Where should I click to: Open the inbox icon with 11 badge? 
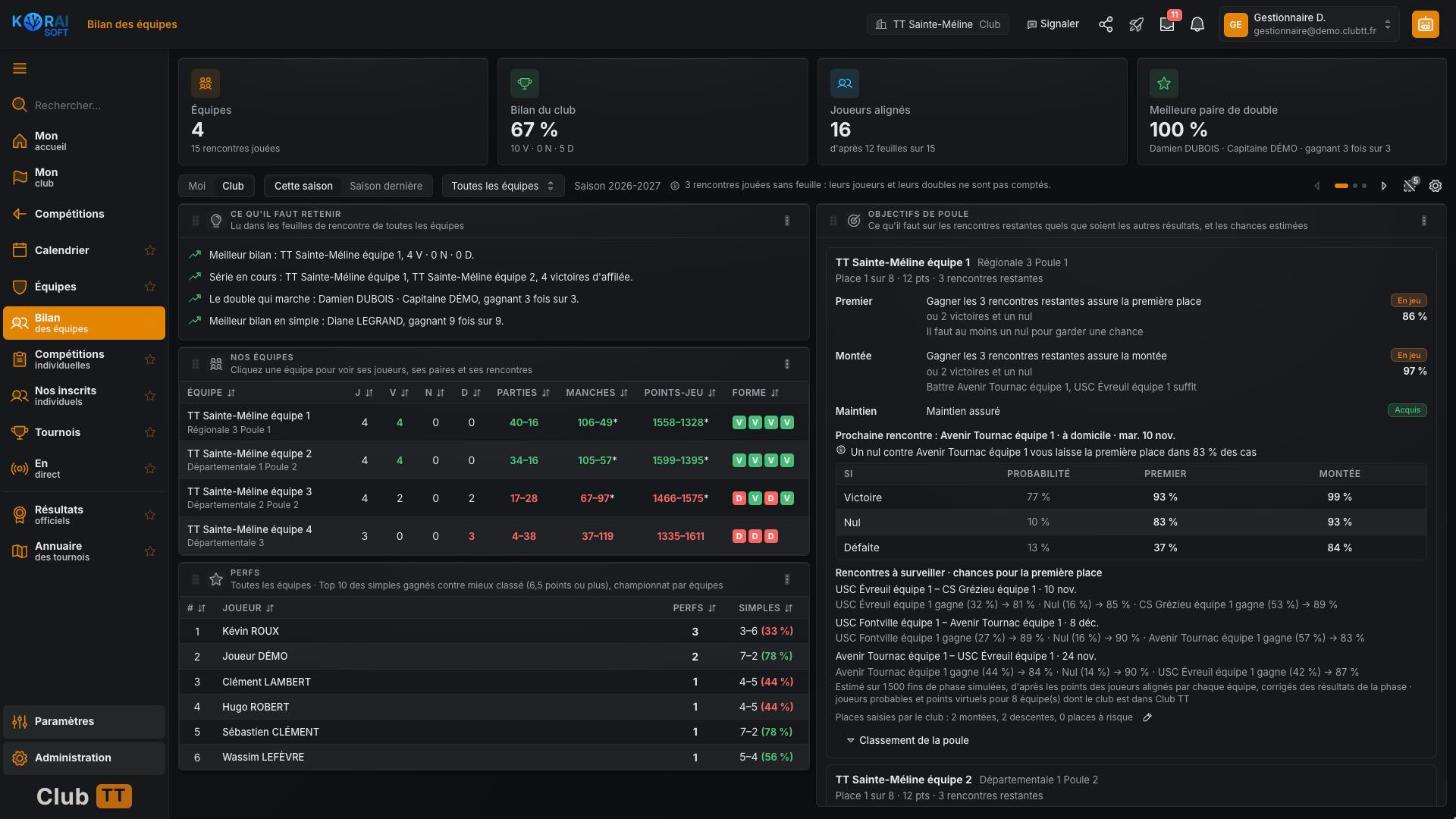tap(1167, 24)
